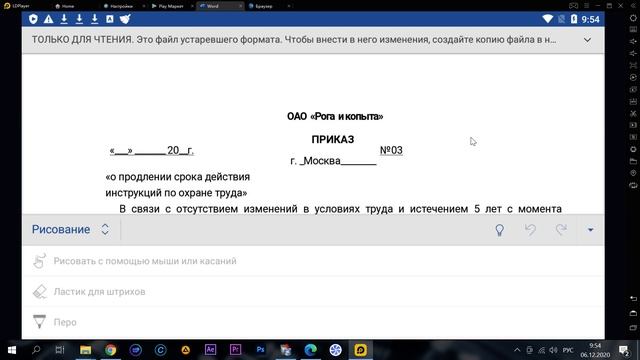Select the stroke eraser (Ластик для штрихов)
The height and width of the screenshot is (360, 640).
[313, 291]
